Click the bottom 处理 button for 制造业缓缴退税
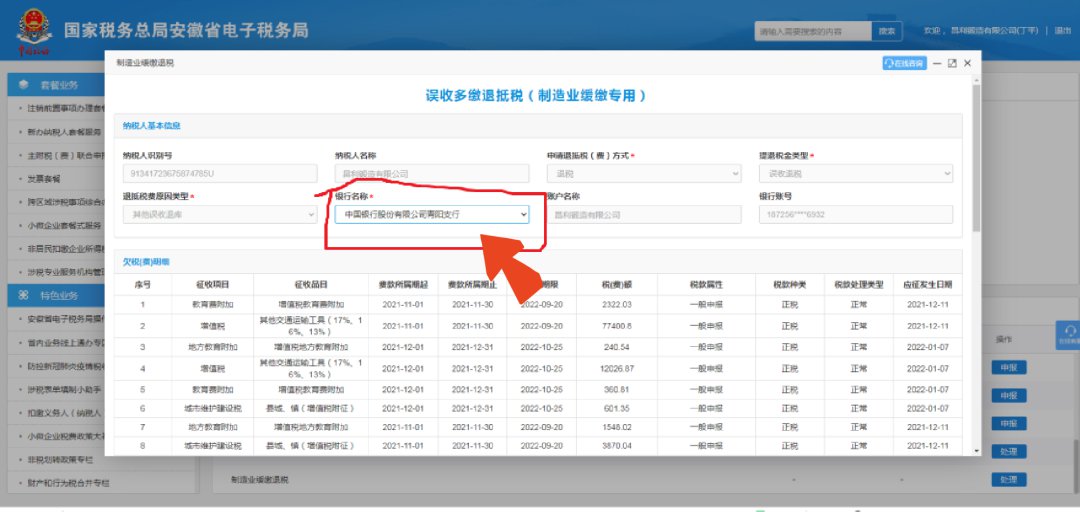This screenshot has height=512, width=1080. [x=1009, y=480]
